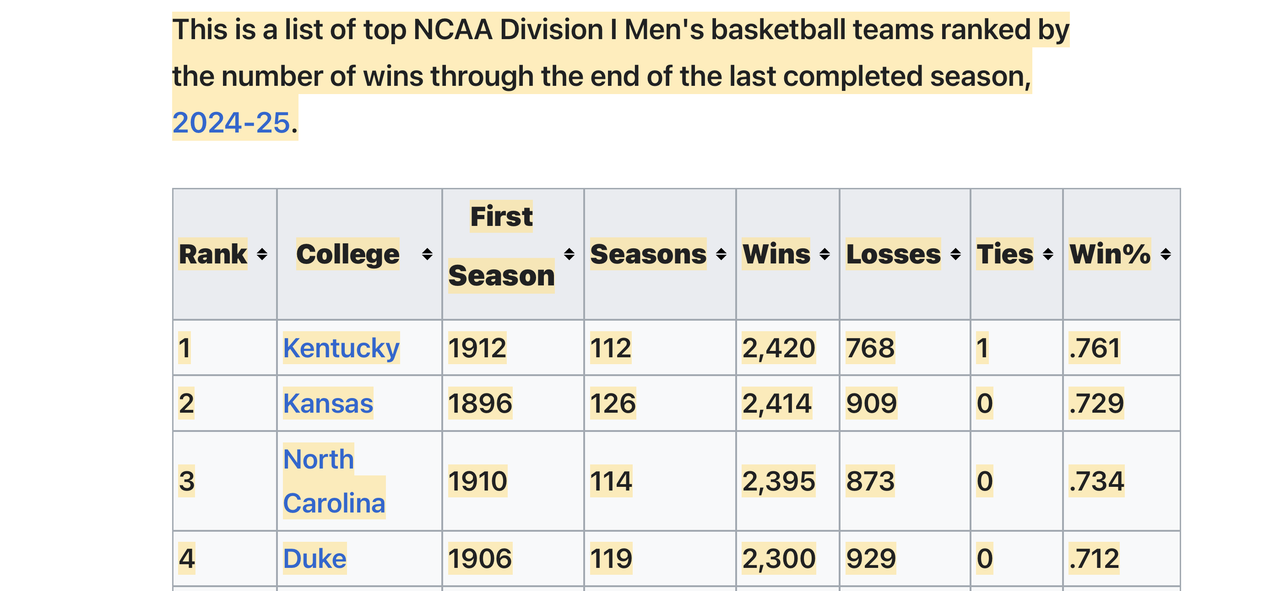1280x591 pixels.
Task: Visit the Duke team page
Action: (x=314, y=558)
